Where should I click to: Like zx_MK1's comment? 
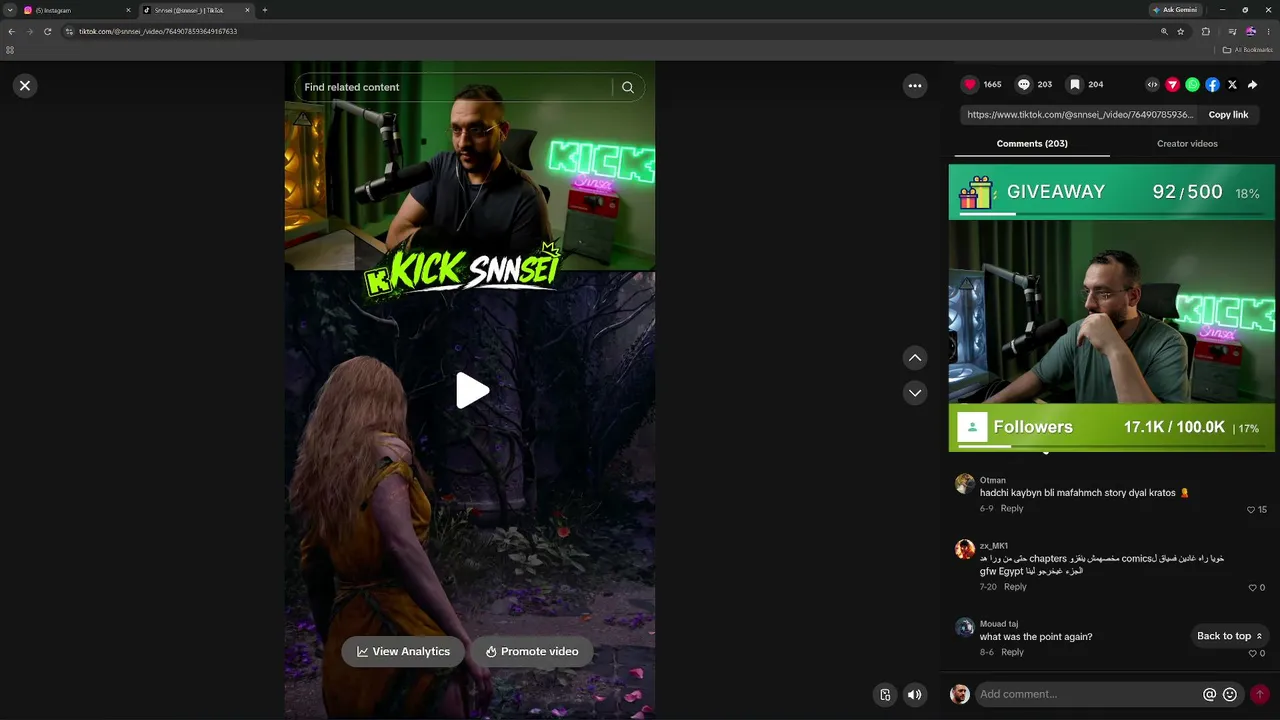(1251, 588)
